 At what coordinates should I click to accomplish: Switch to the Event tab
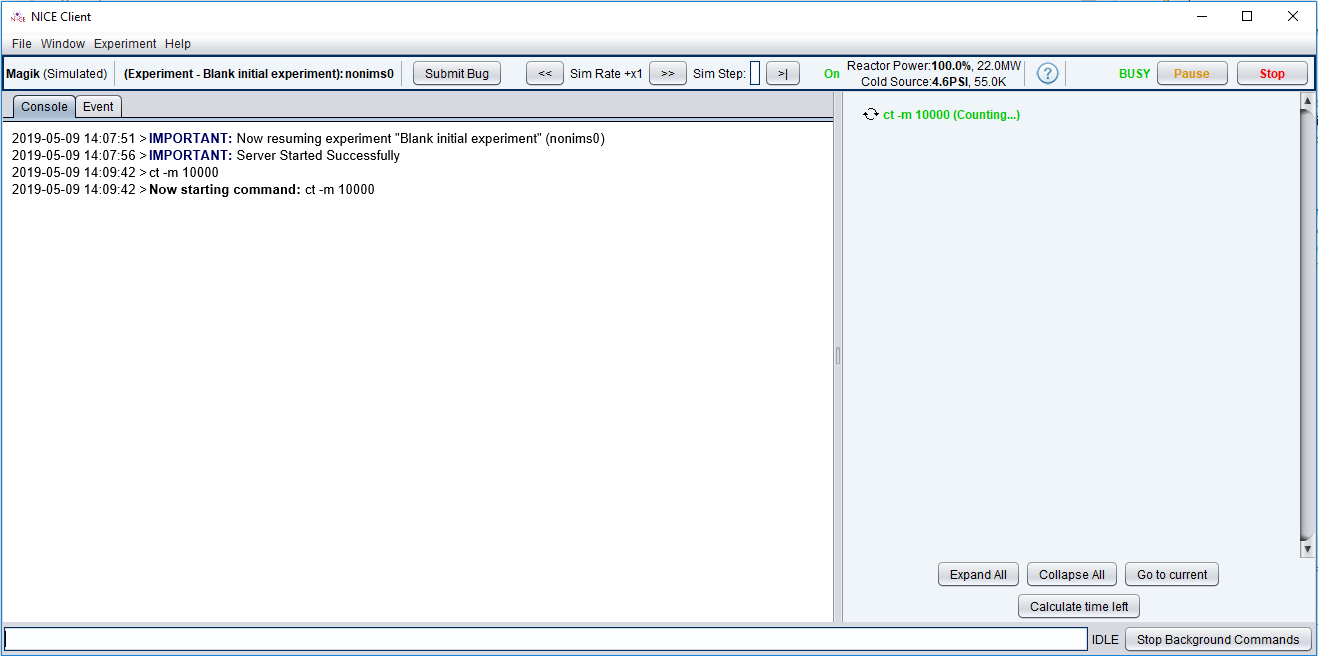(x=98, y=107)
